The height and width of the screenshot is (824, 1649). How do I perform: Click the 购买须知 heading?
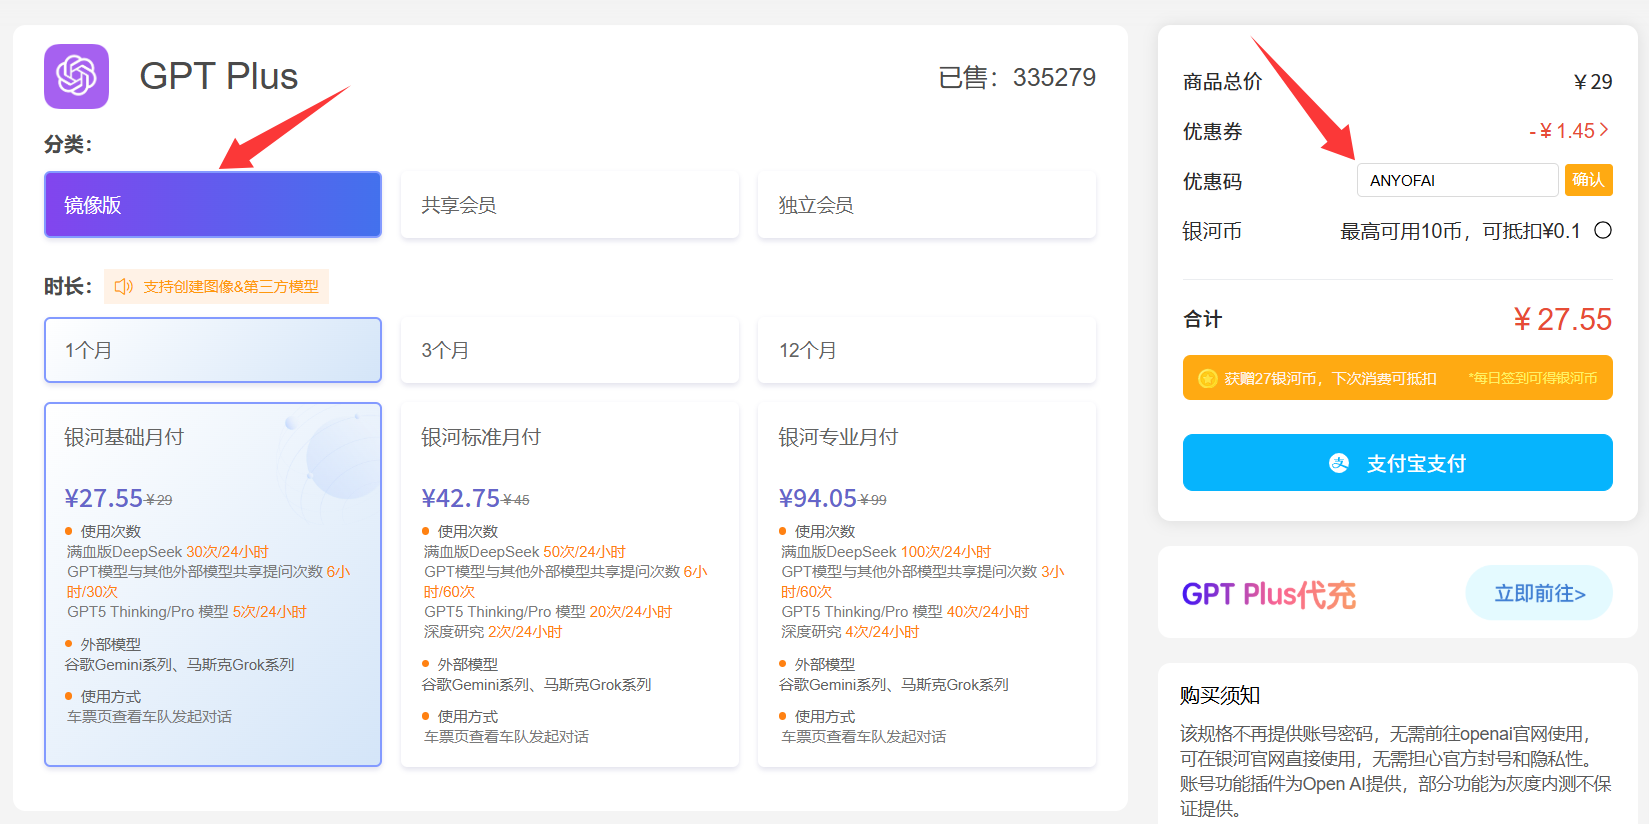(1220, 695)
